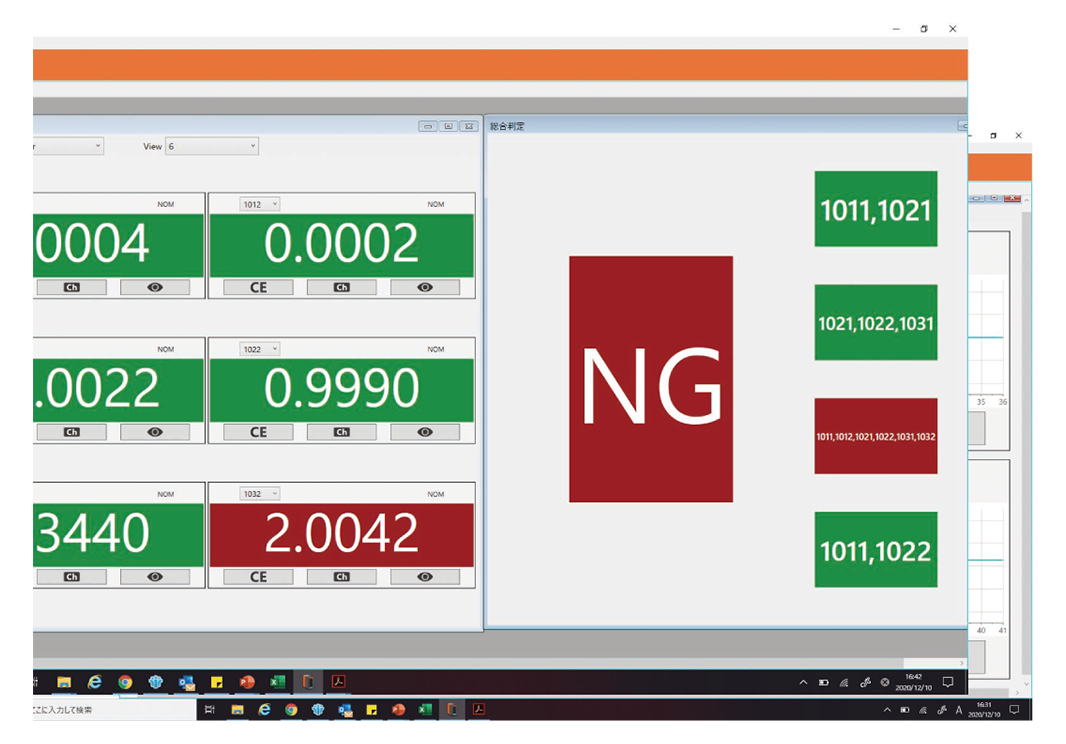
Task: Click the Ch icon in the 1022 panel
Action: [x=341, y=433]
